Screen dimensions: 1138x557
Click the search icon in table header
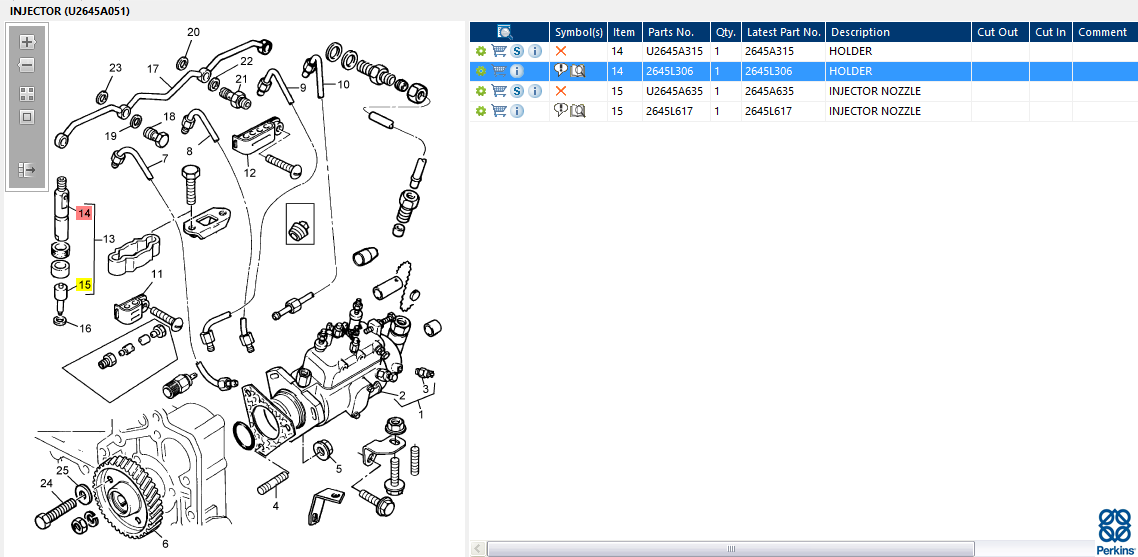[x=505, y=32]
